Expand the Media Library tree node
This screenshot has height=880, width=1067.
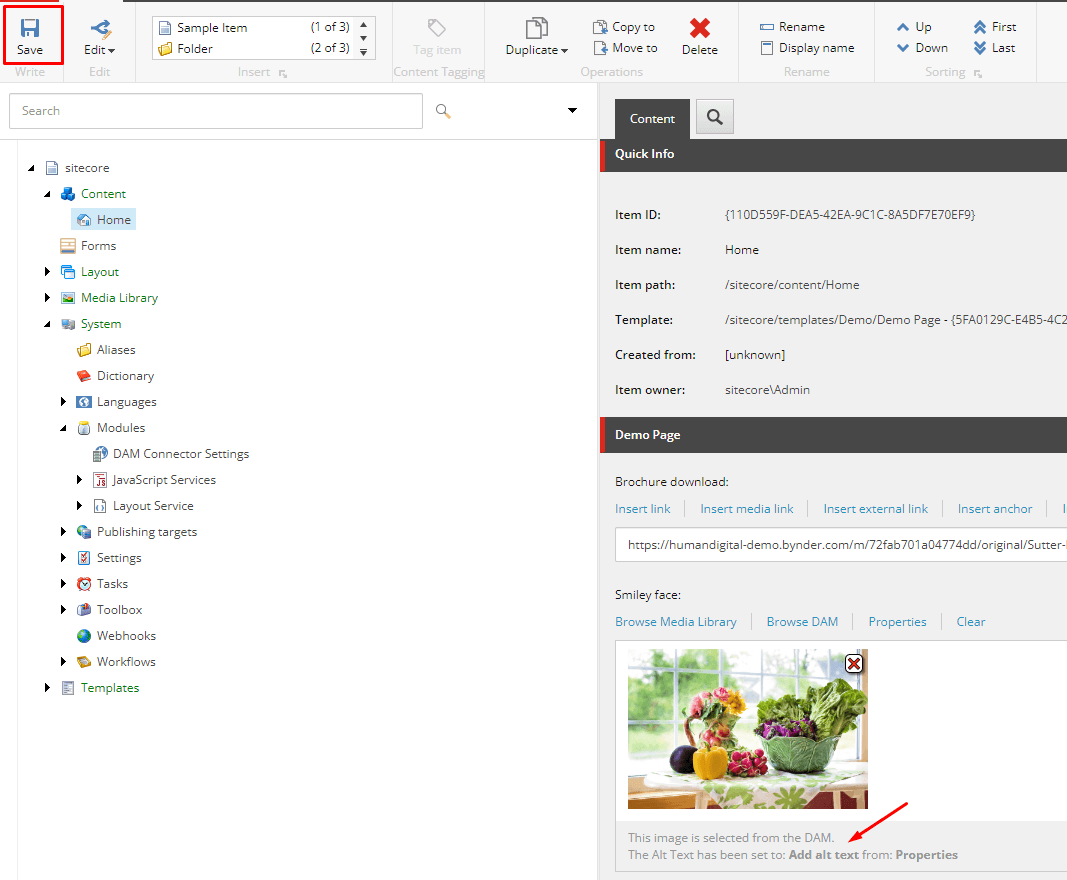tap(47, 298)
